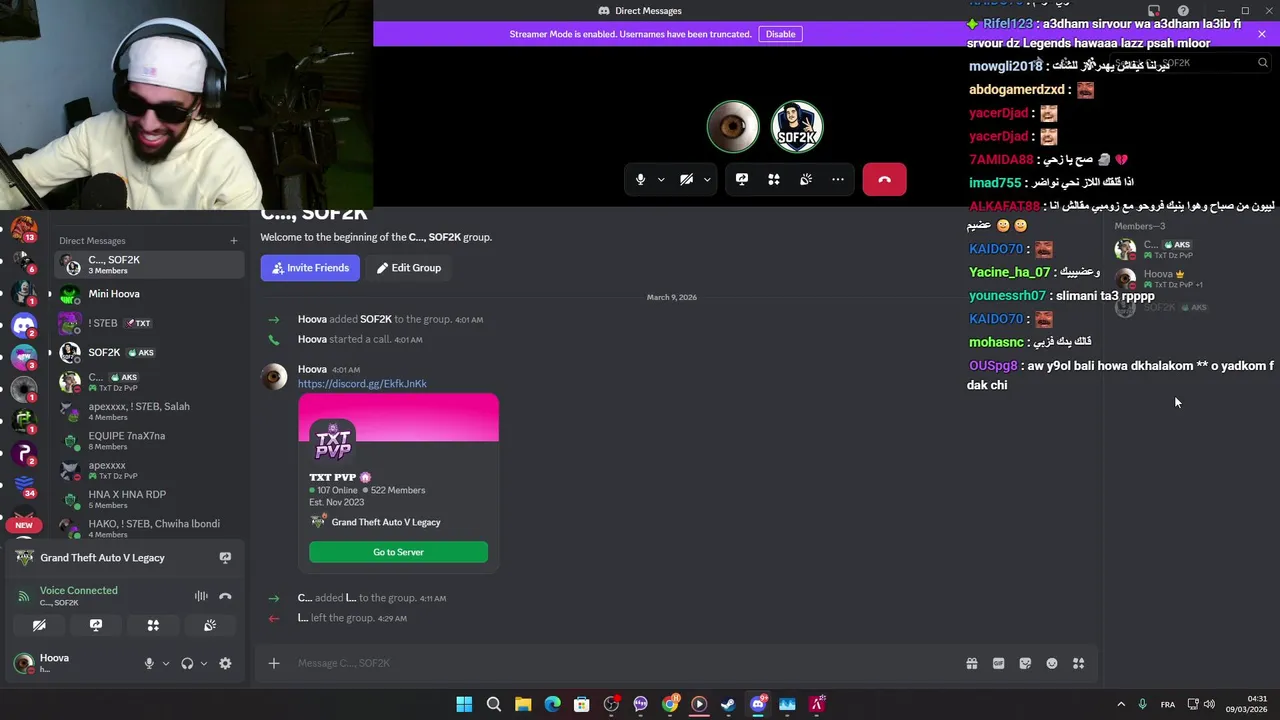Open Windows Search on taskbar
1280x720 pixels.
493,704
